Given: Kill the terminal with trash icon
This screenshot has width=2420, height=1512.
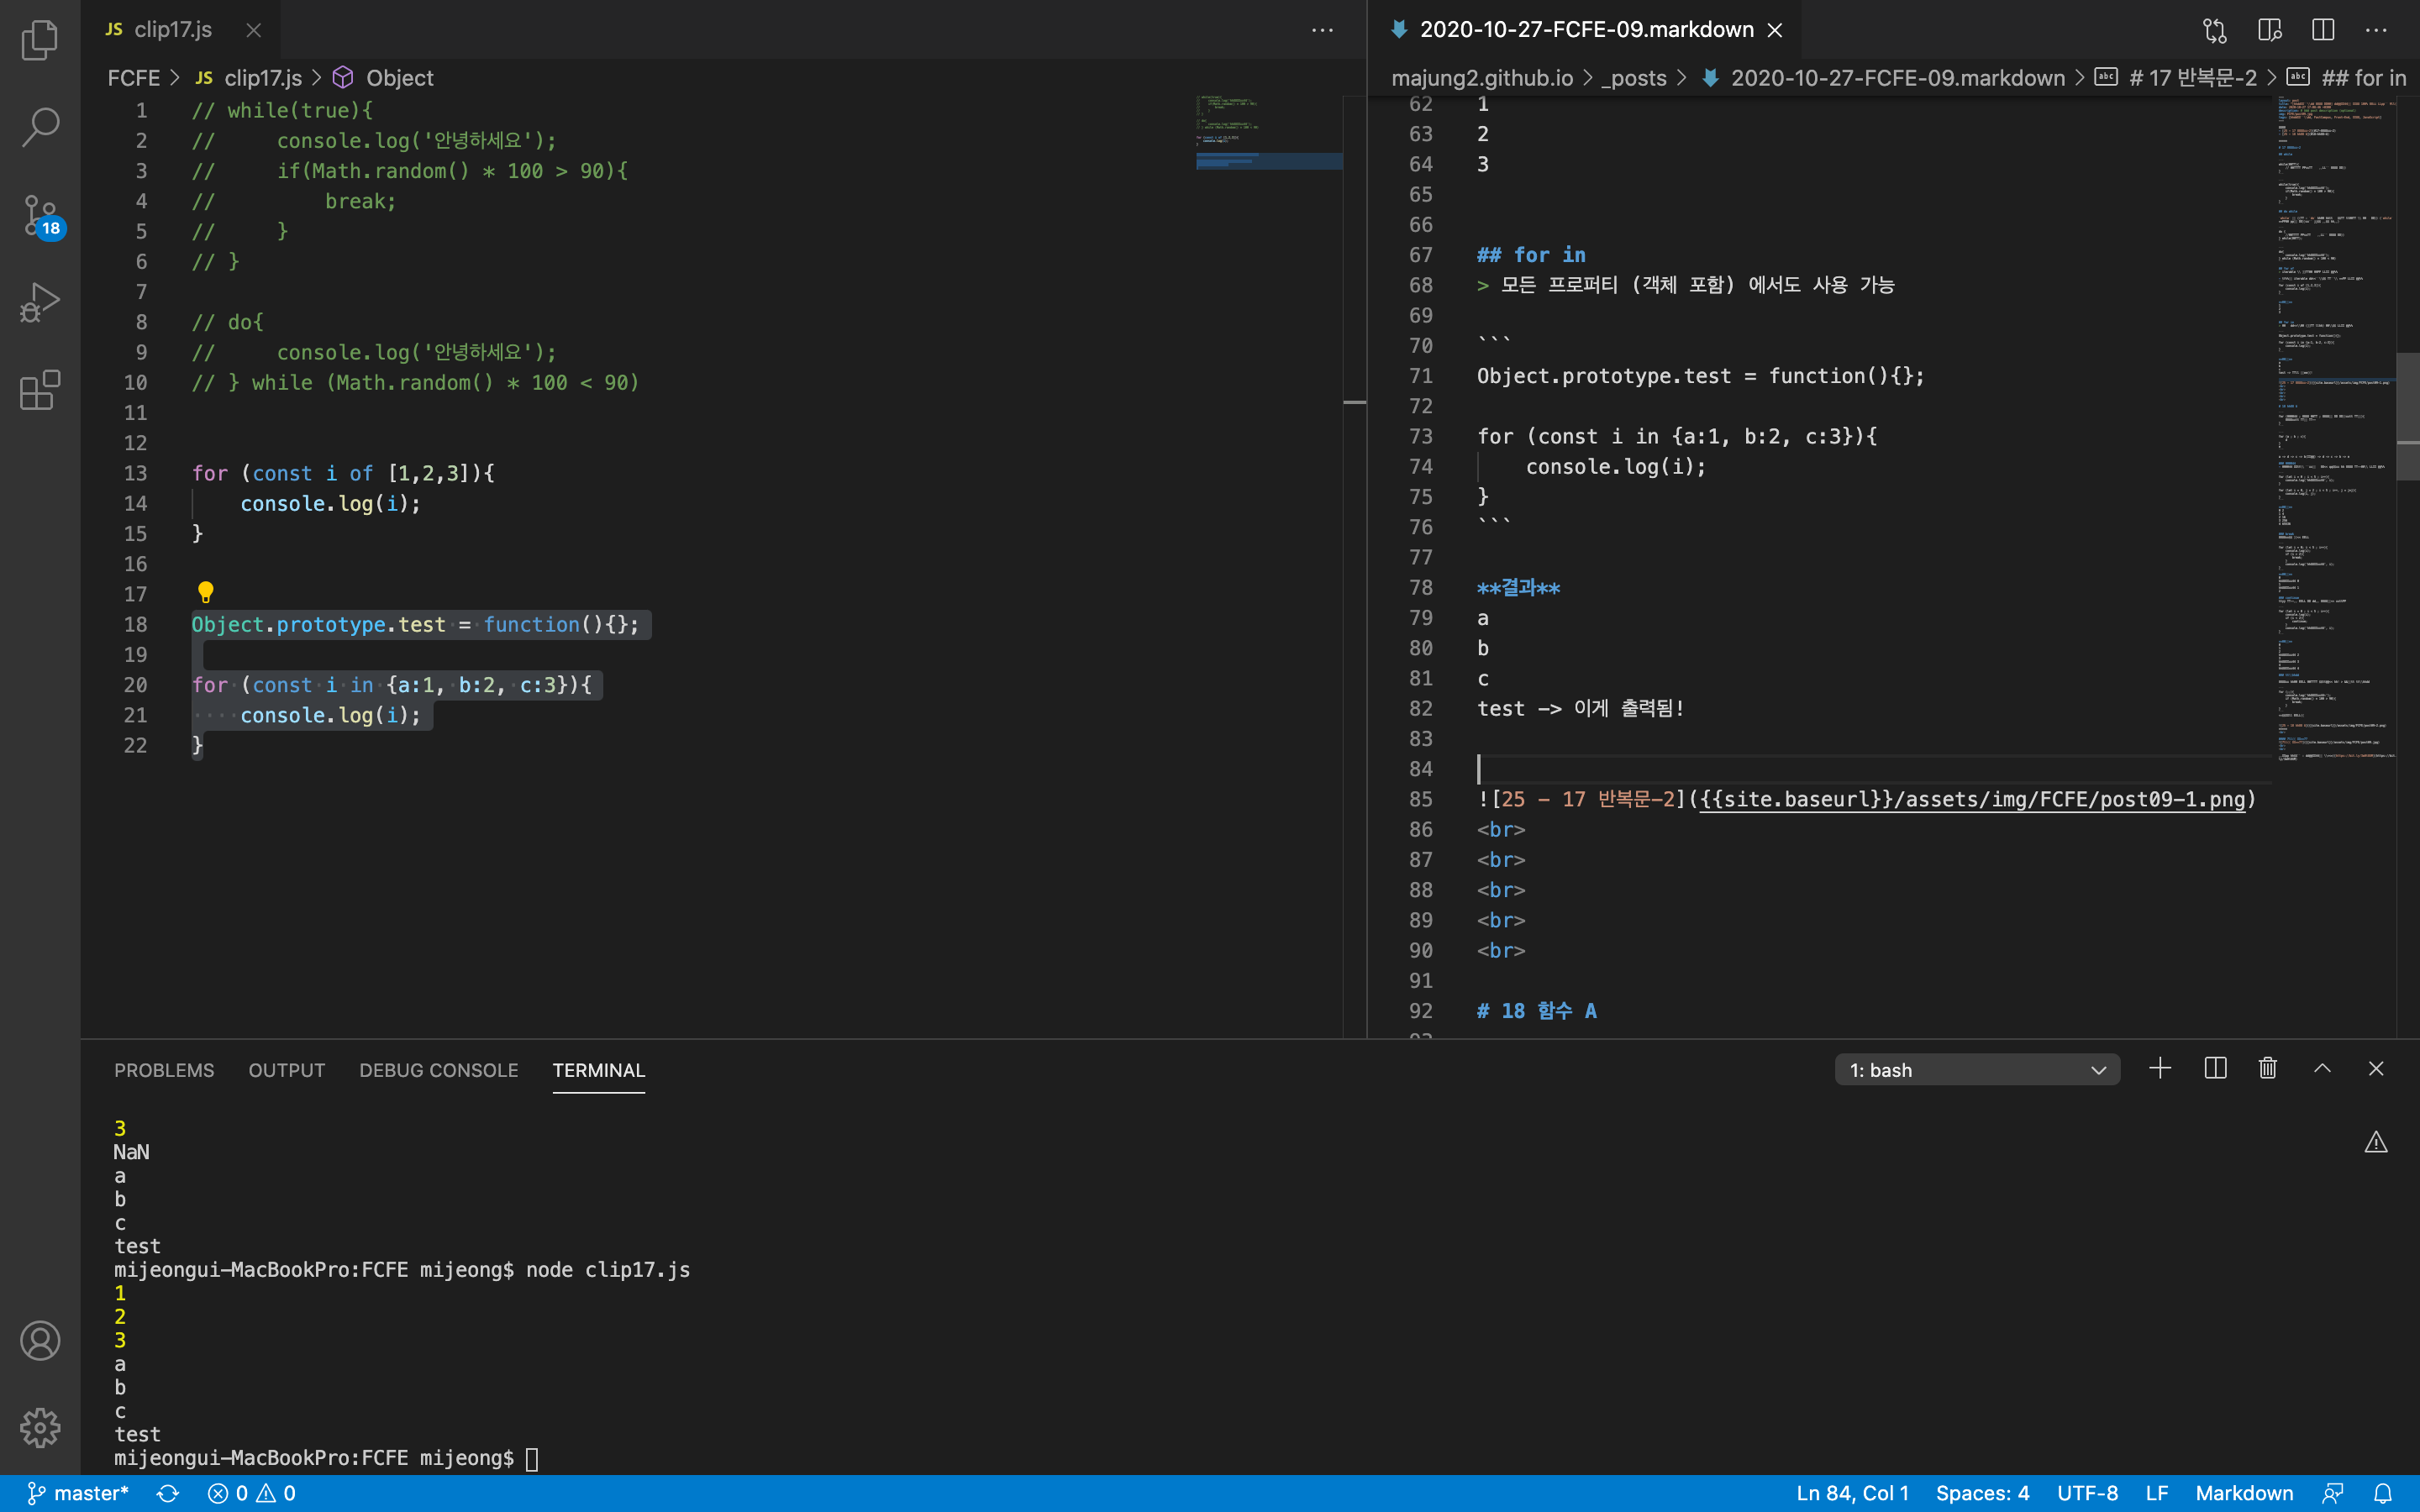Looking at the screenshot, I should (x=2268, y=1068).
